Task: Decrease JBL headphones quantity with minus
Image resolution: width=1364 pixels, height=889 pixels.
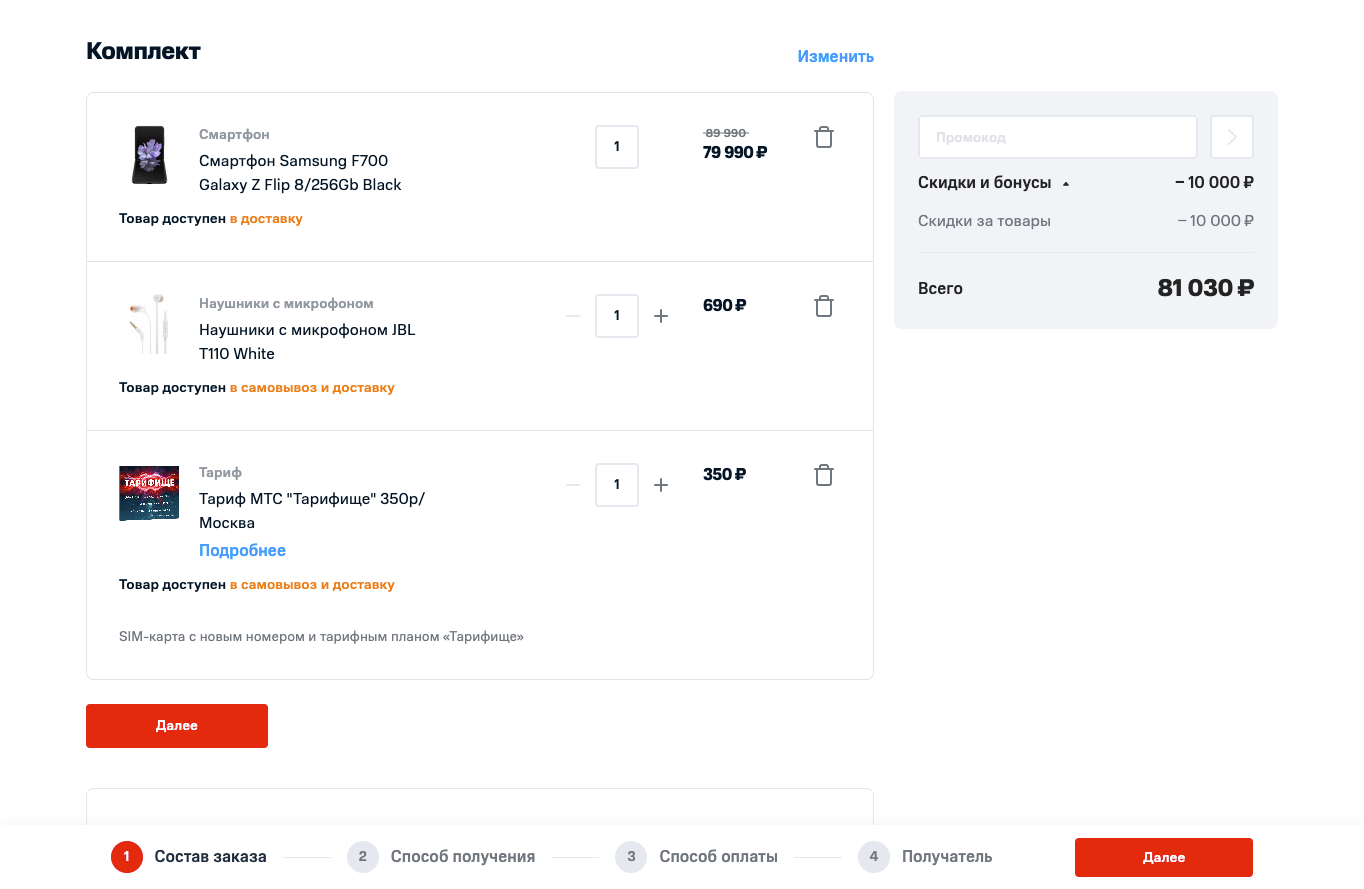Action: (x=573, y=316)
